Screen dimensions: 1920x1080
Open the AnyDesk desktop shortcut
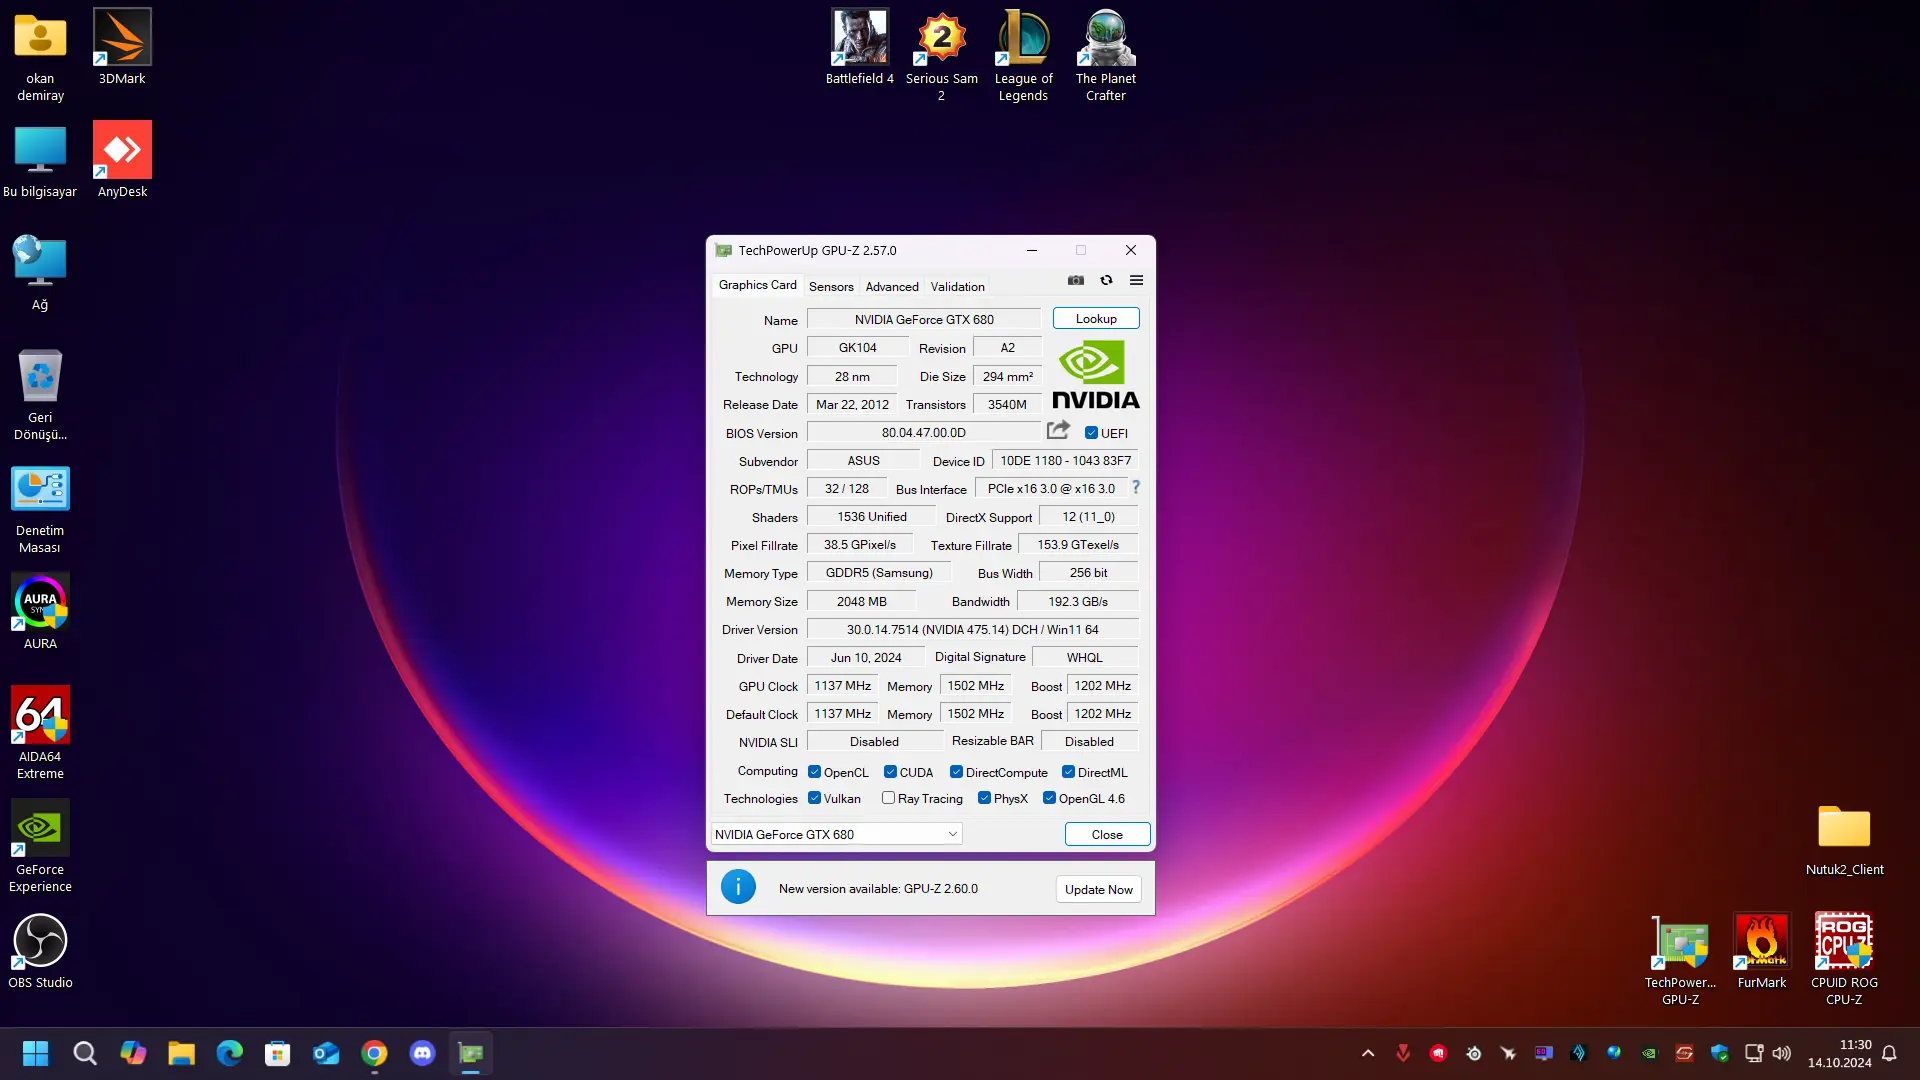[x=122, y=160]
